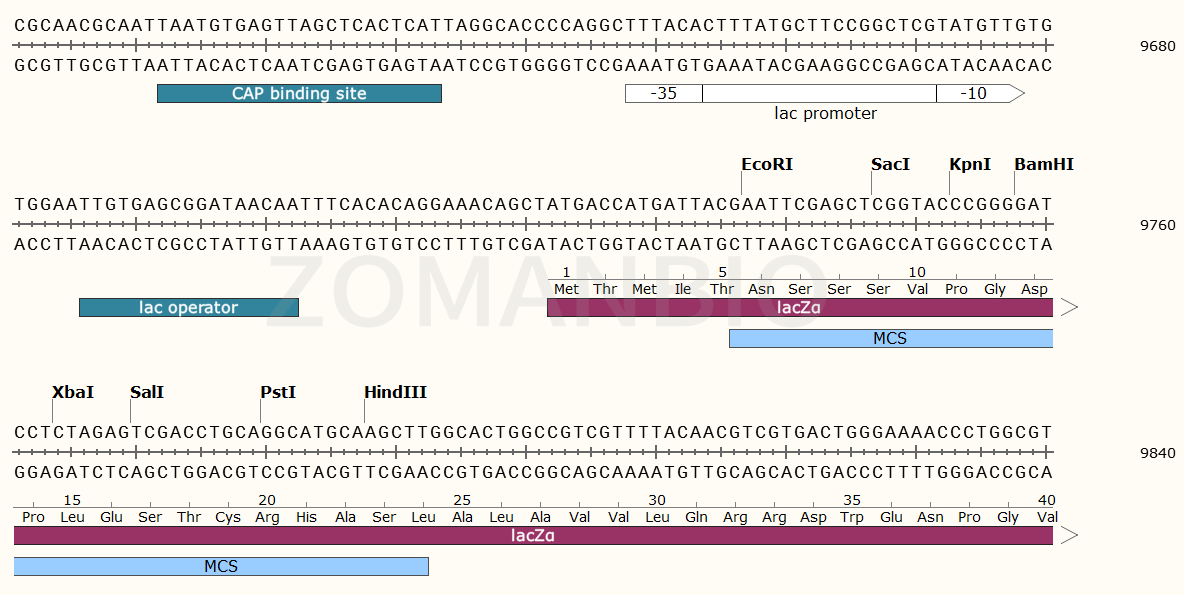Click the SacI restriction site label
1184x595 pixels.
[x=890, y=164]
